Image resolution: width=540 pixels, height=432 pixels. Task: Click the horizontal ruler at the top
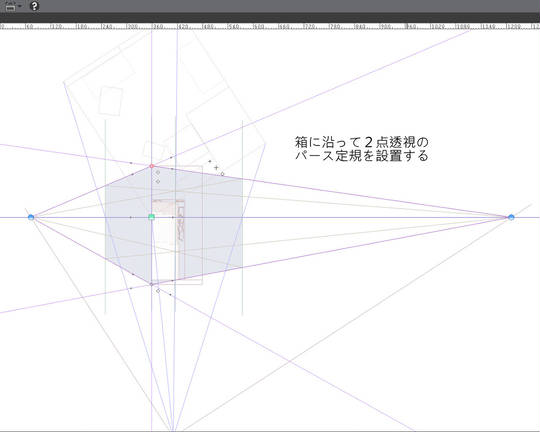pos(270,26)
